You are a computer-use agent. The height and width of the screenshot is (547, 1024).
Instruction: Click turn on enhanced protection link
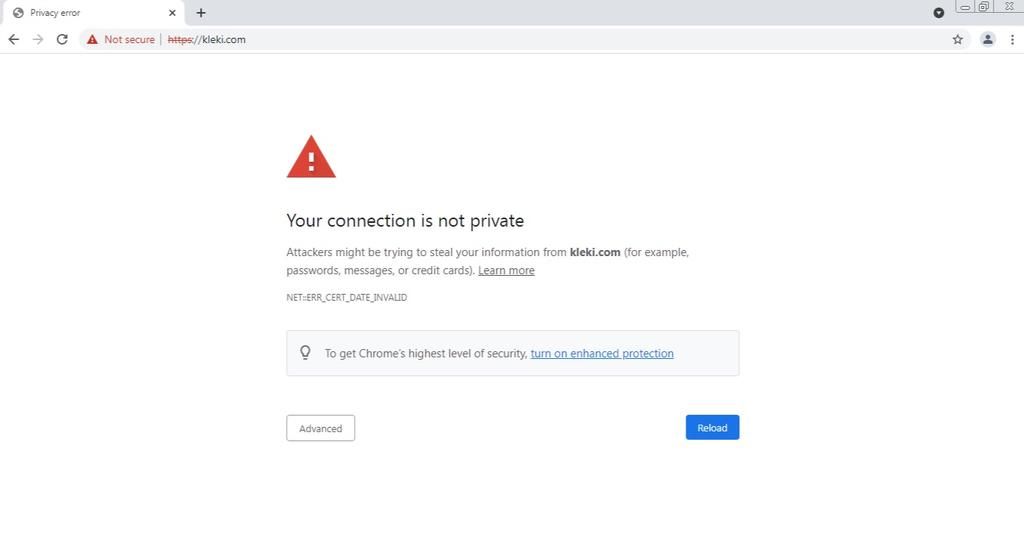pos(602,354)
